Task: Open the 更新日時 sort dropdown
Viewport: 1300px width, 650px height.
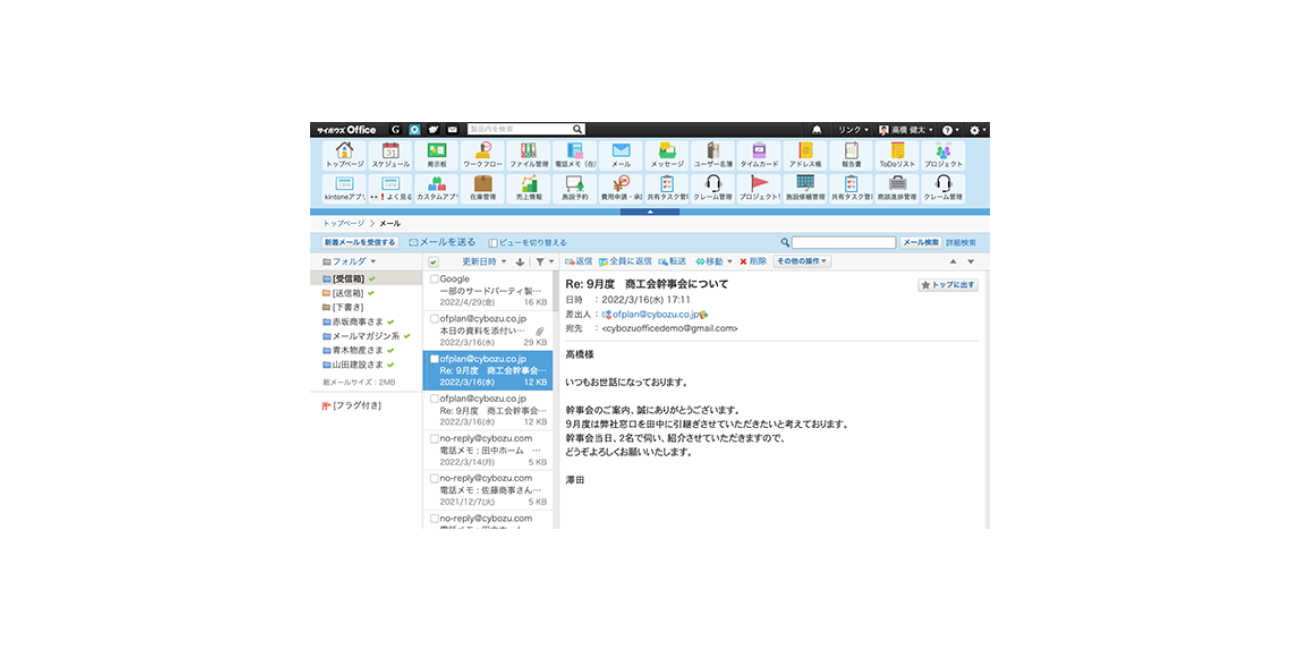Action: click(483, 262)
